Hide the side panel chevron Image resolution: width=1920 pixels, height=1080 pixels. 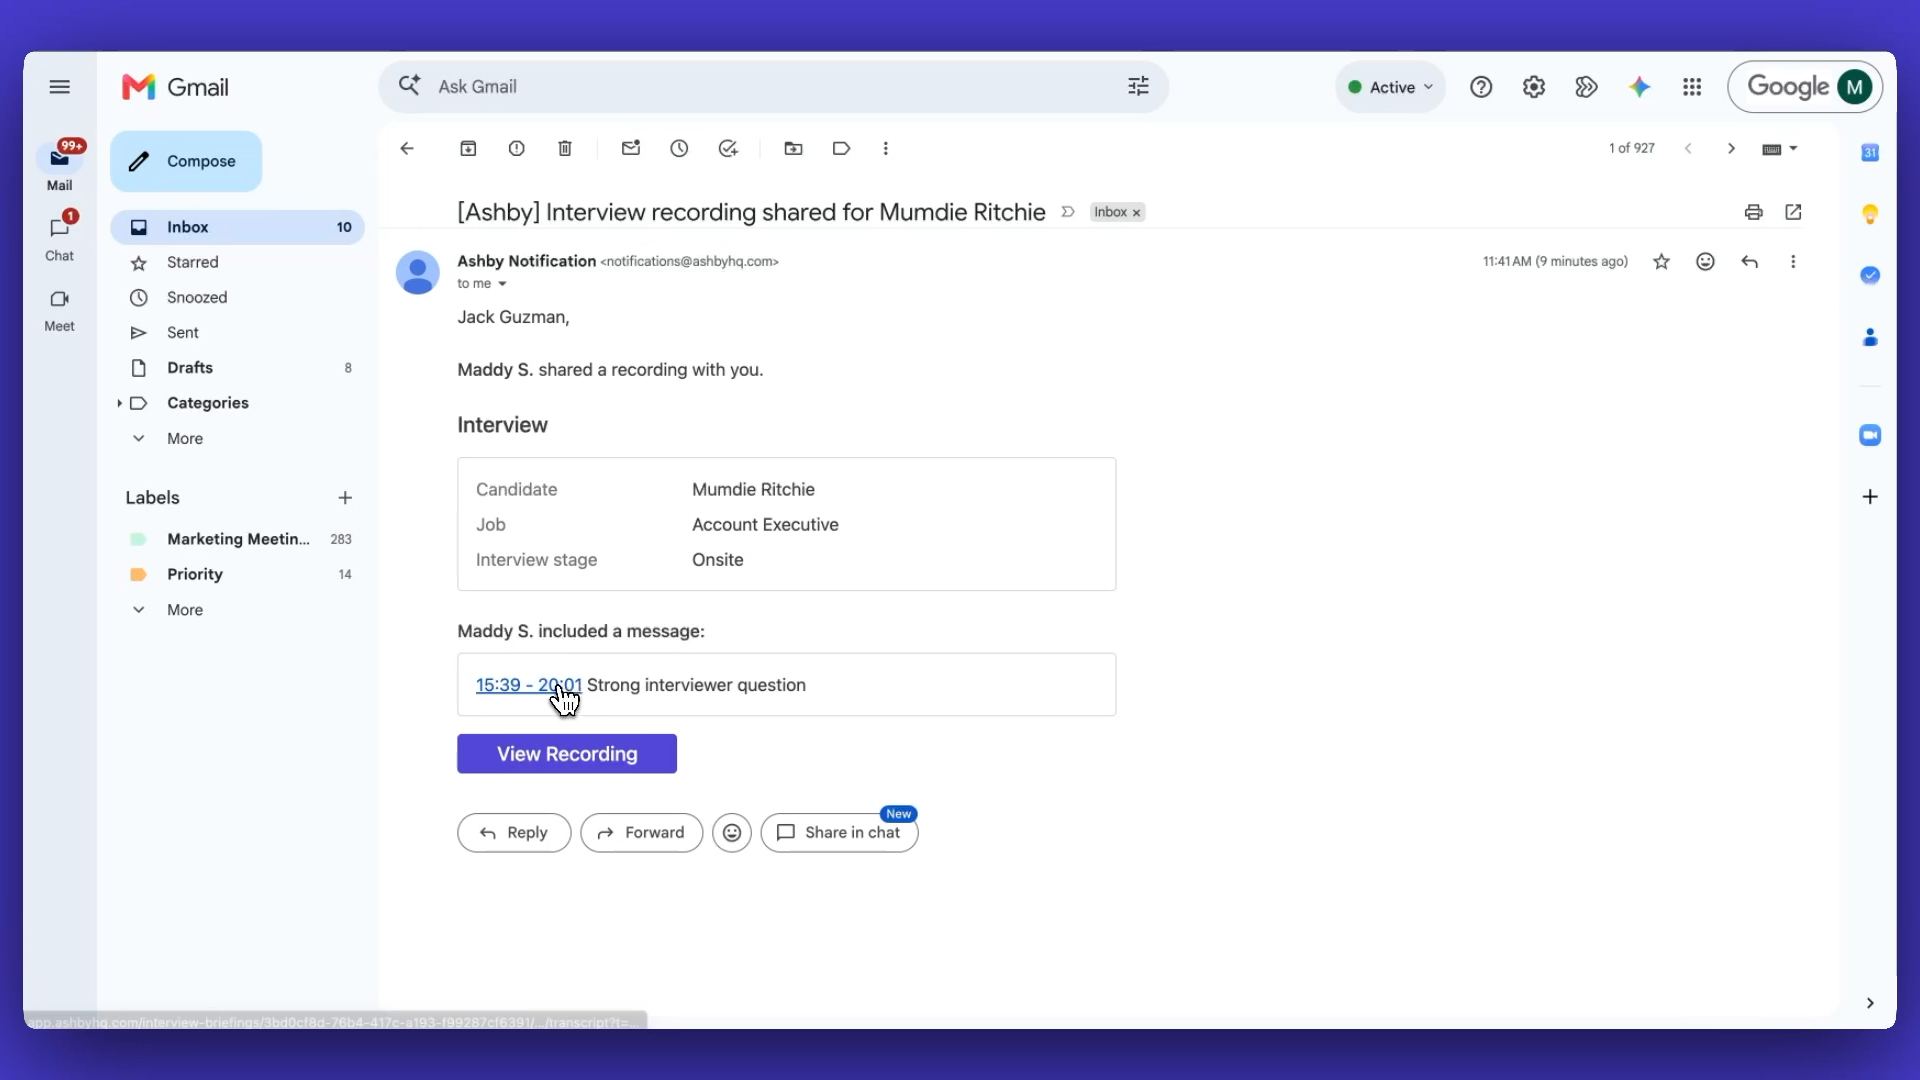(1870, 1003)
